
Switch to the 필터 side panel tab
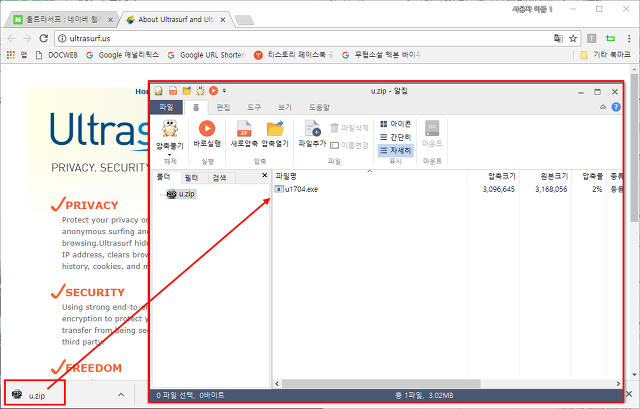191,178
